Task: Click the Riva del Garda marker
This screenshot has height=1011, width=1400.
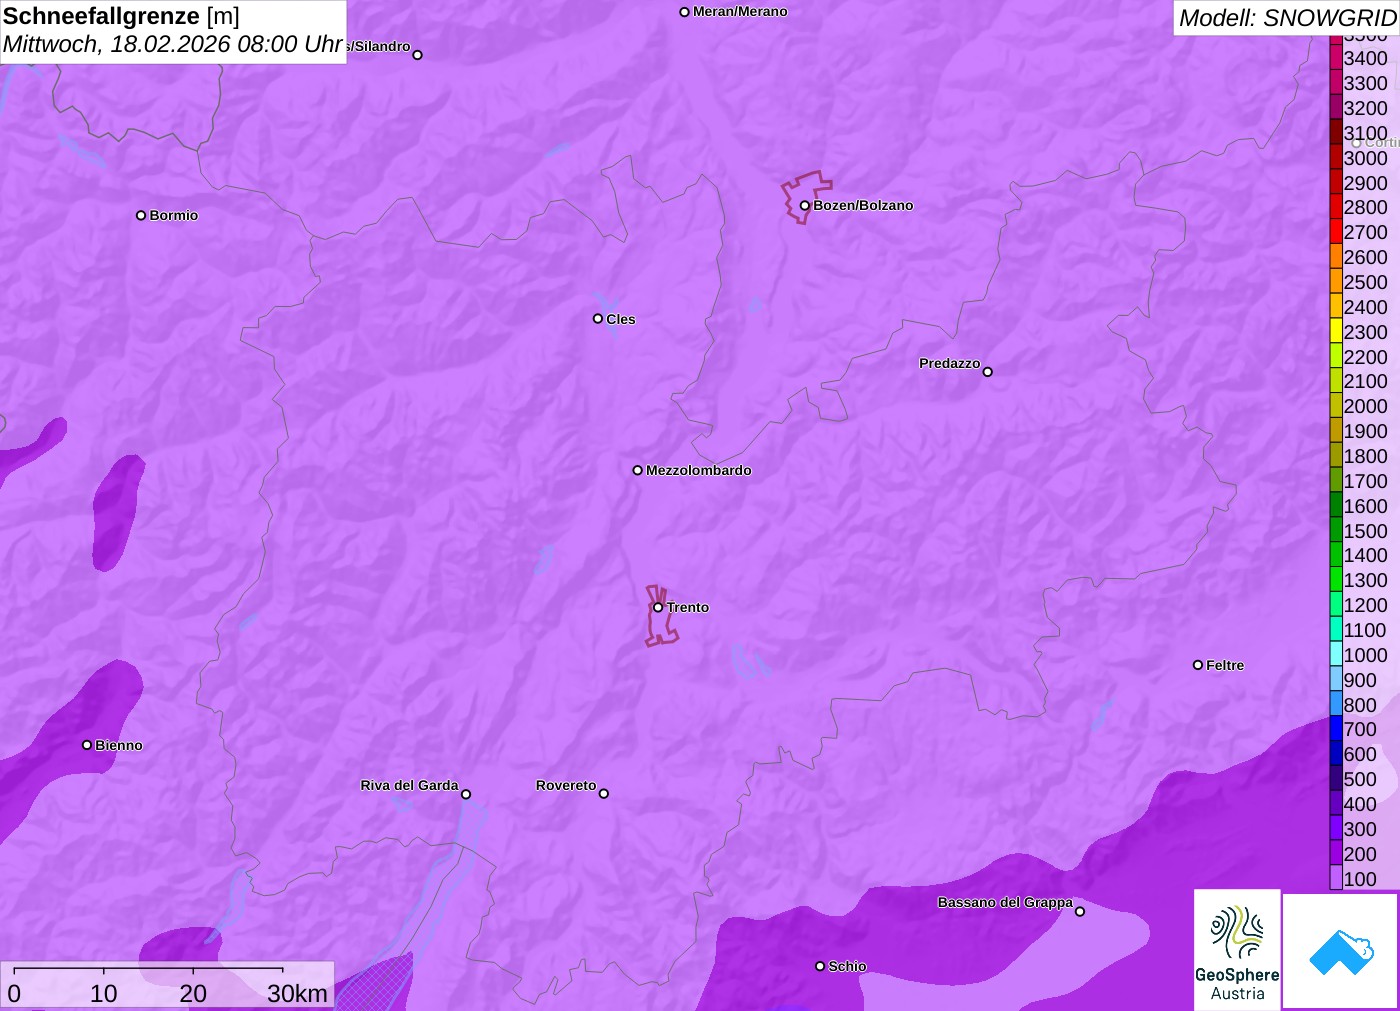Action: coord(466,794)
